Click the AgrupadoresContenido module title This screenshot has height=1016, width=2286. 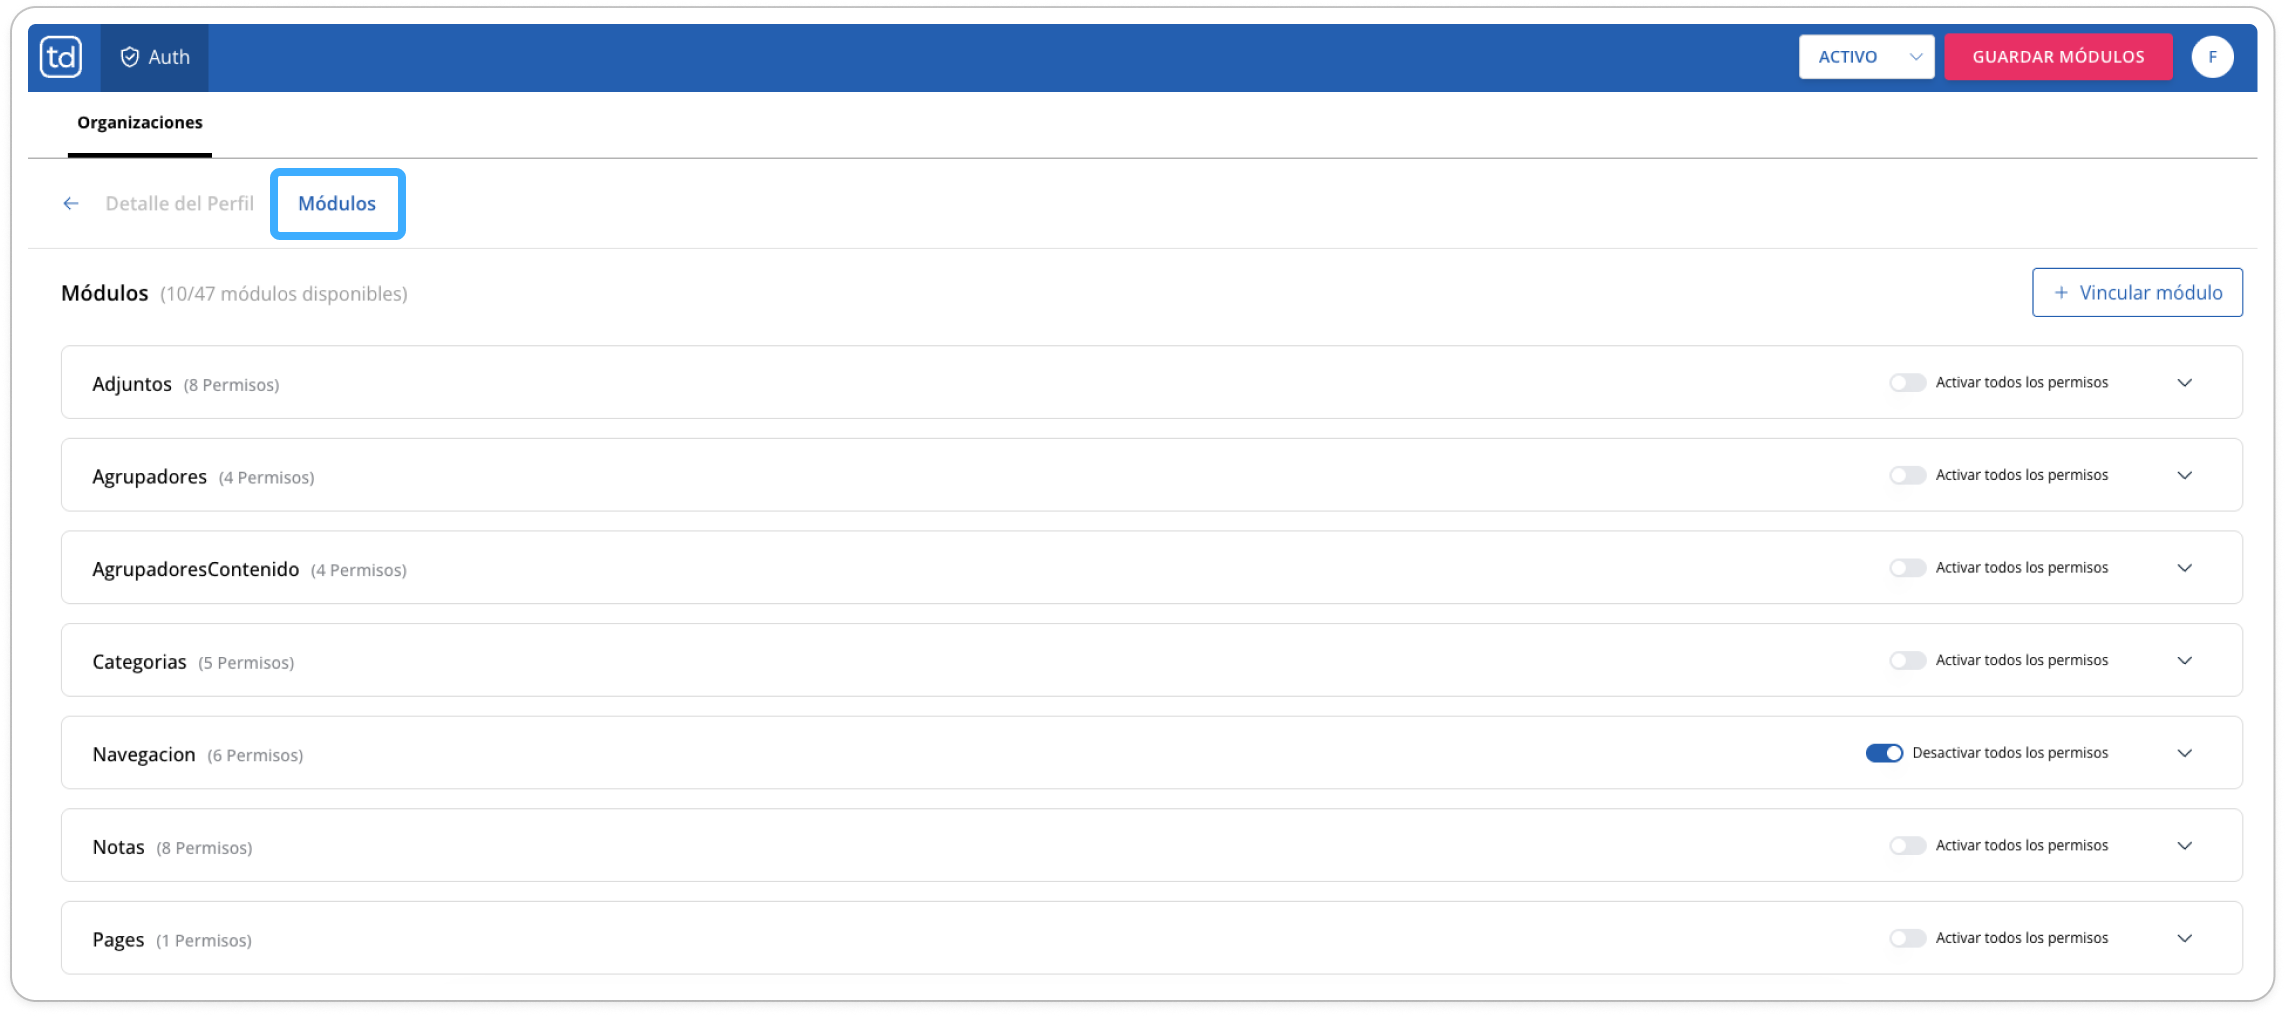[x=196, y=569]
